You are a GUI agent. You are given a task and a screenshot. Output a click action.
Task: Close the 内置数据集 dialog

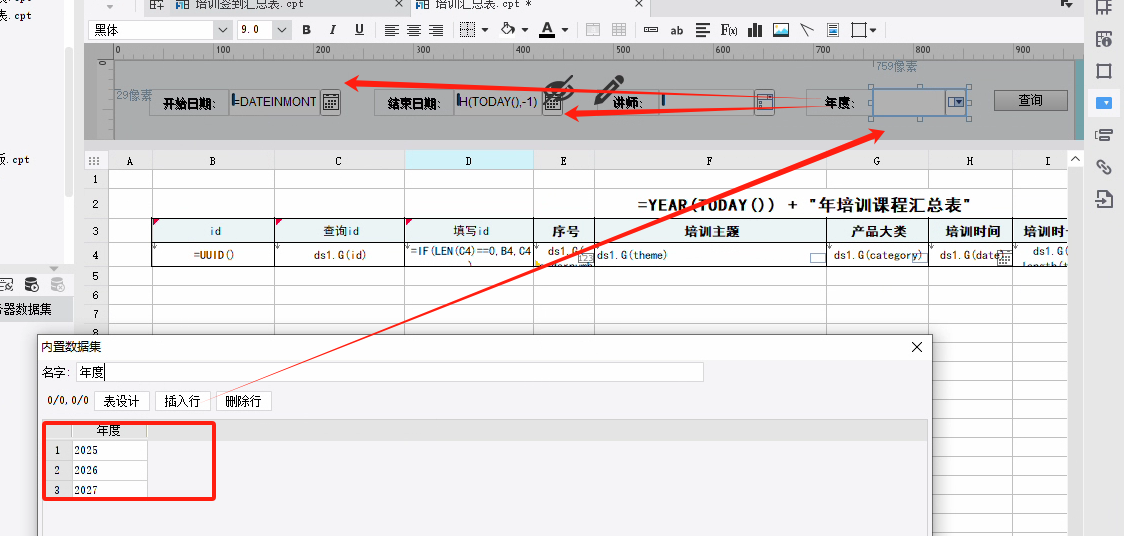click(916, 347)
